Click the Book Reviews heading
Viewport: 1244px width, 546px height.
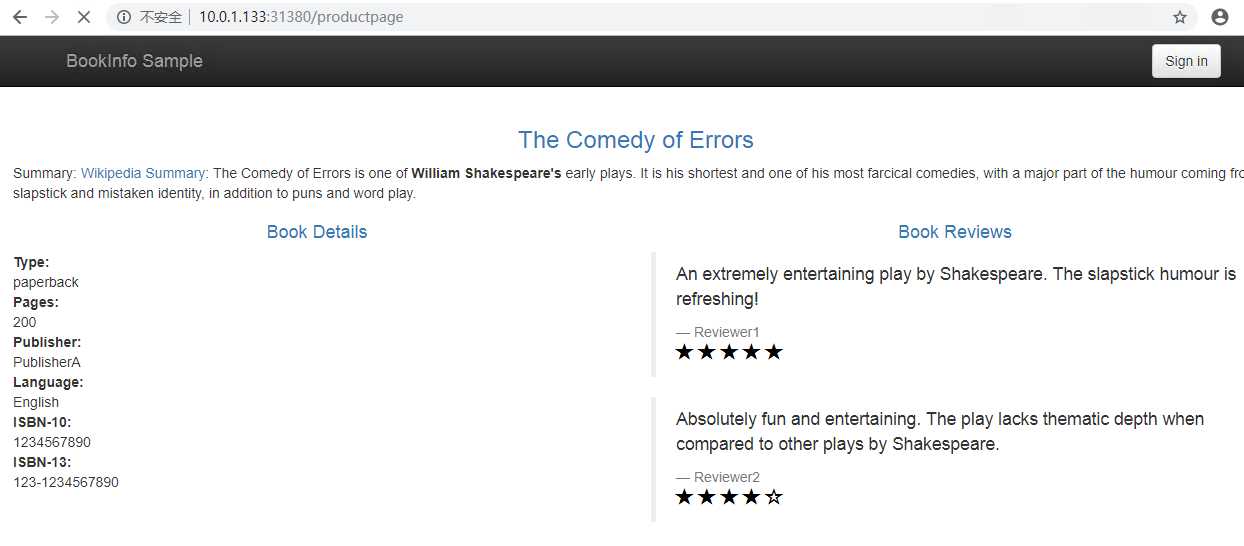tap(954, 232)
